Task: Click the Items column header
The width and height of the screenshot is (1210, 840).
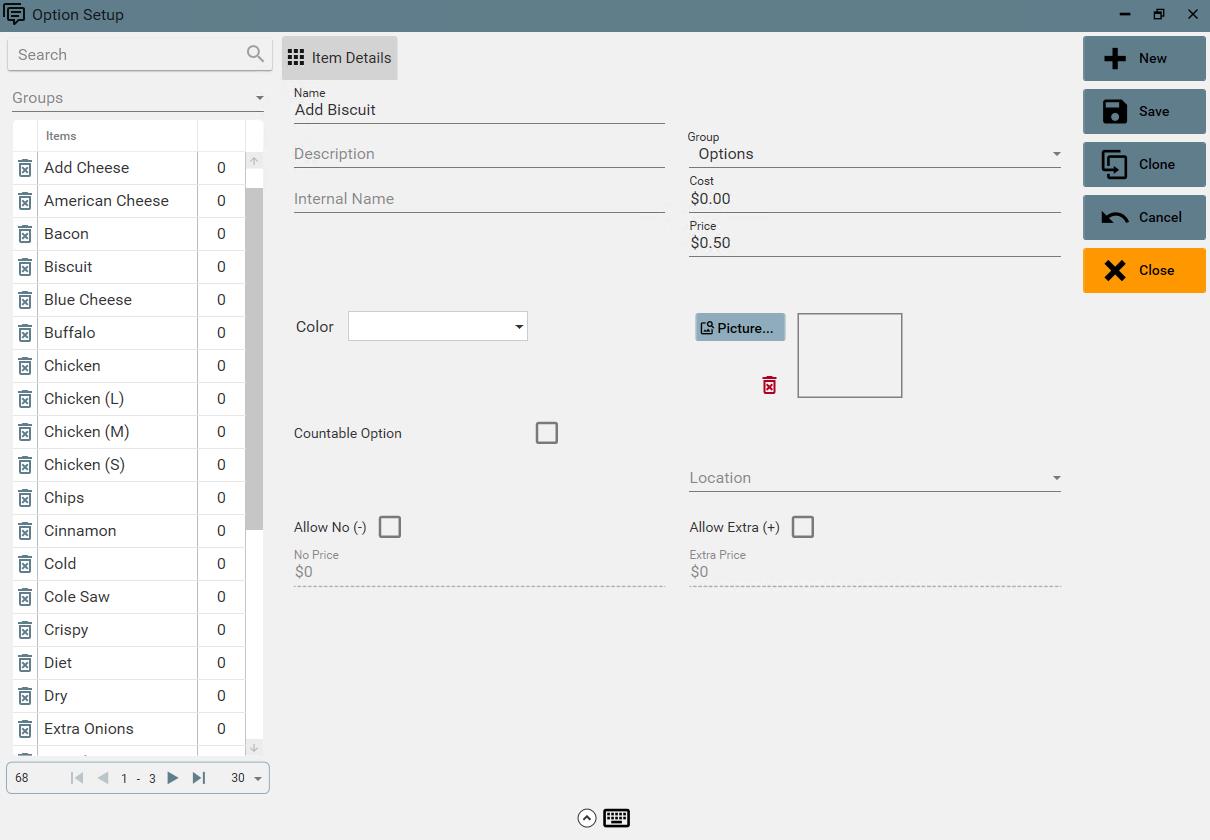Action: tap(117, 136)
